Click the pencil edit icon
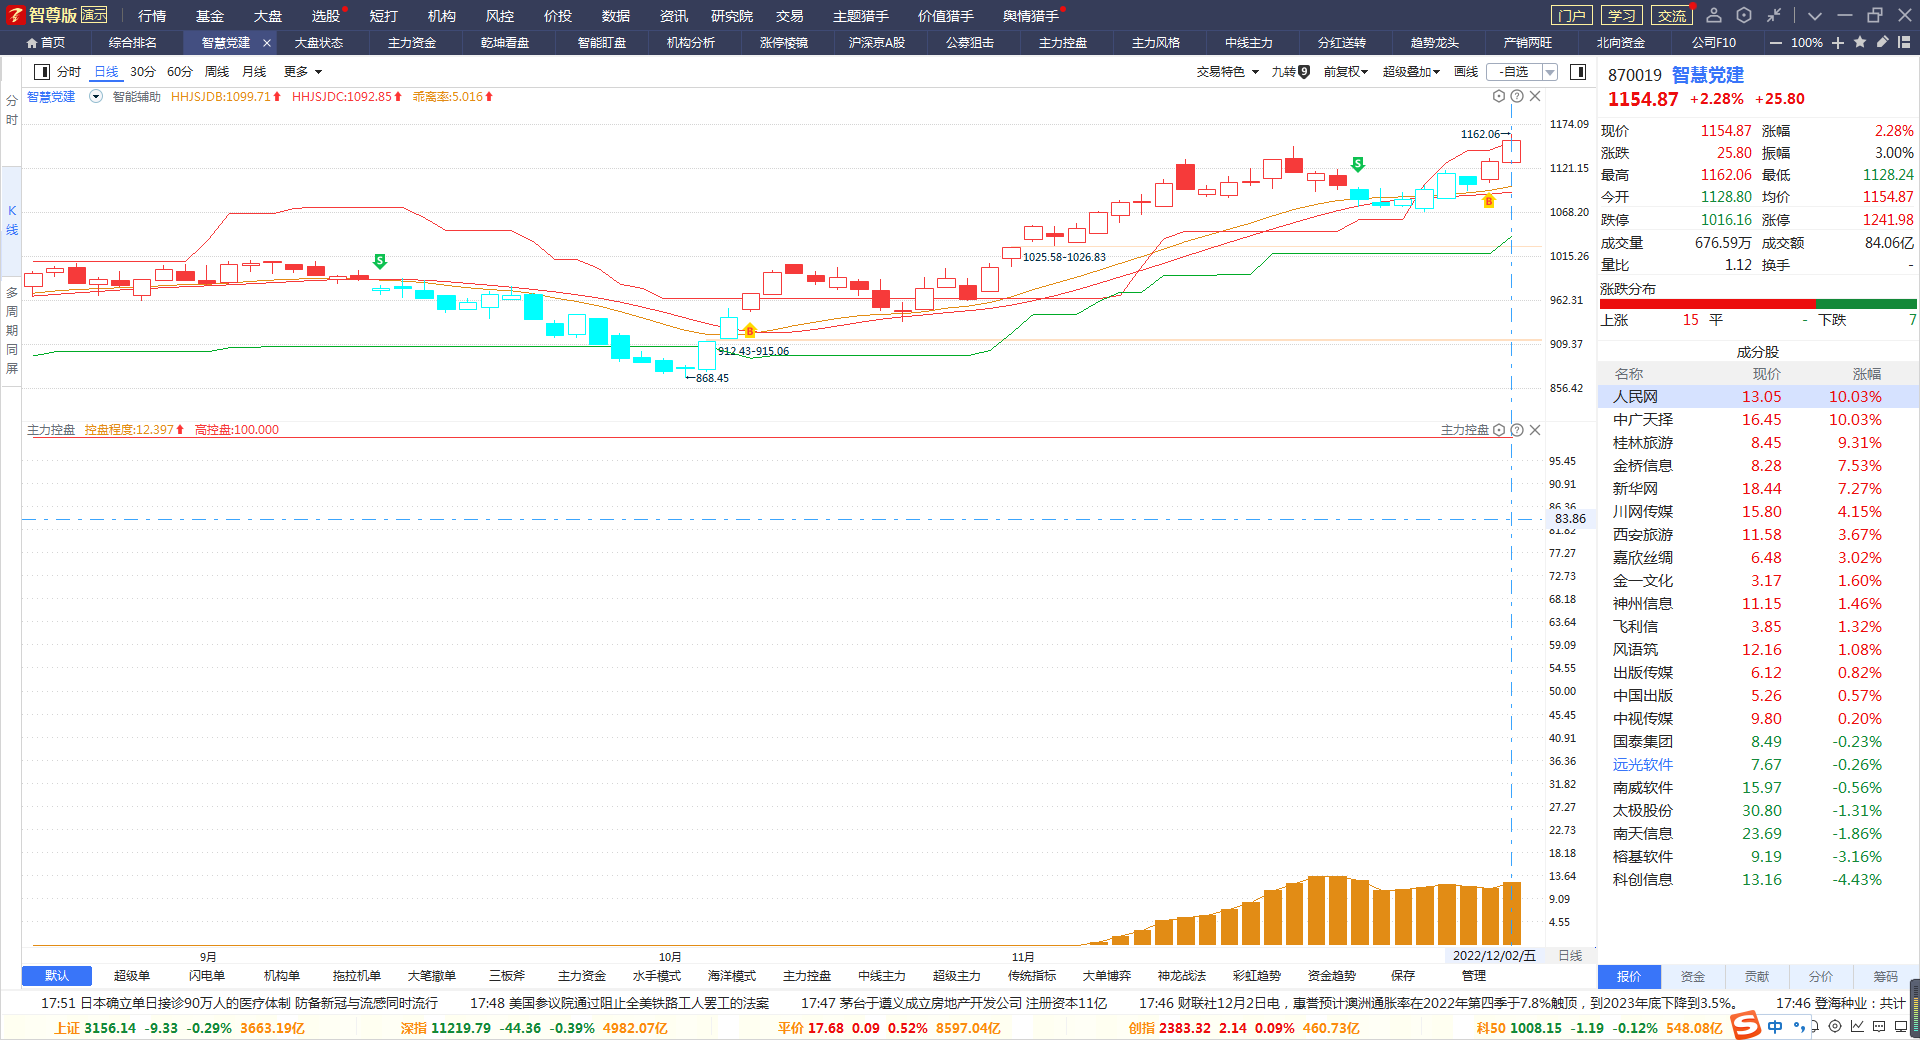 1882,42
